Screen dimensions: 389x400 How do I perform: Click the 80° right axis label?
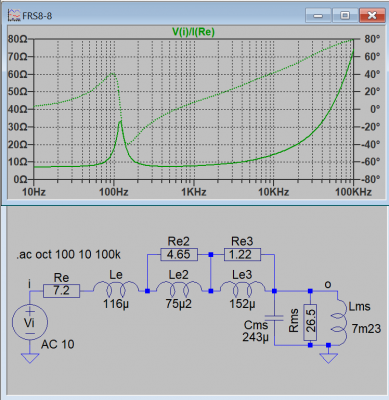[x=372, y=39]
